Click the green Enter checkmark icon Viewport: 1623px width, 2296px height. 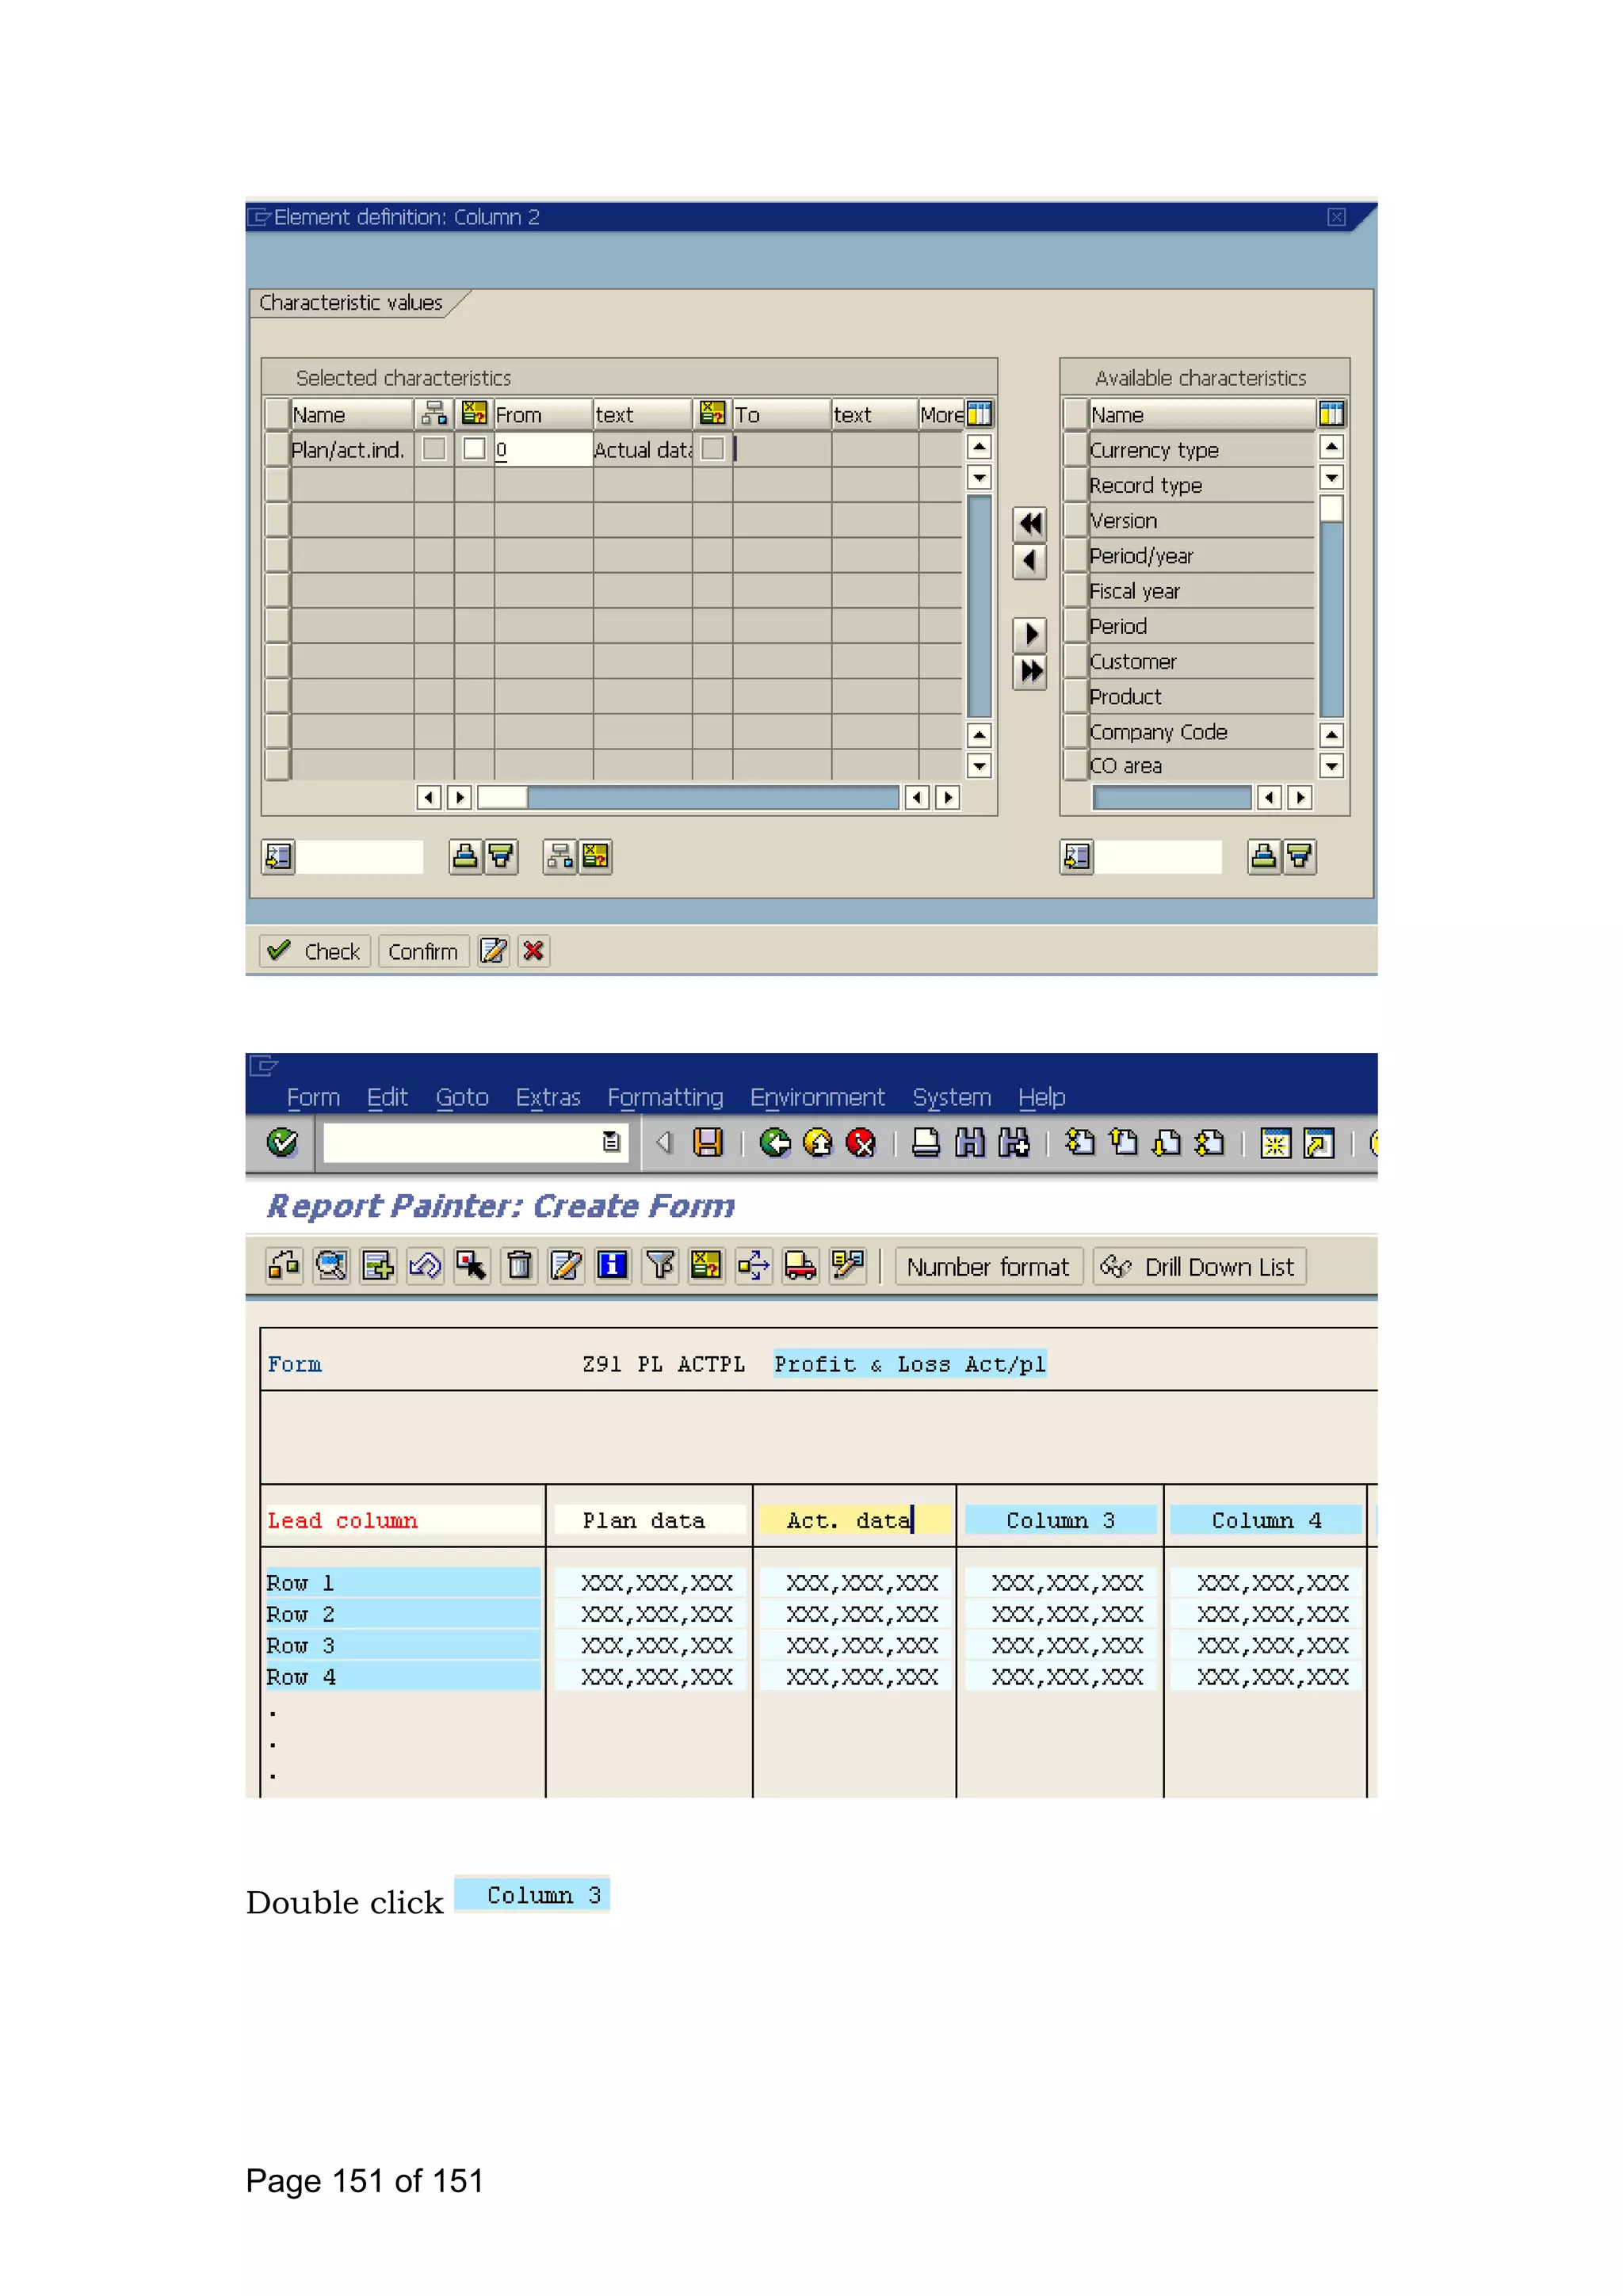(282, 1142)
